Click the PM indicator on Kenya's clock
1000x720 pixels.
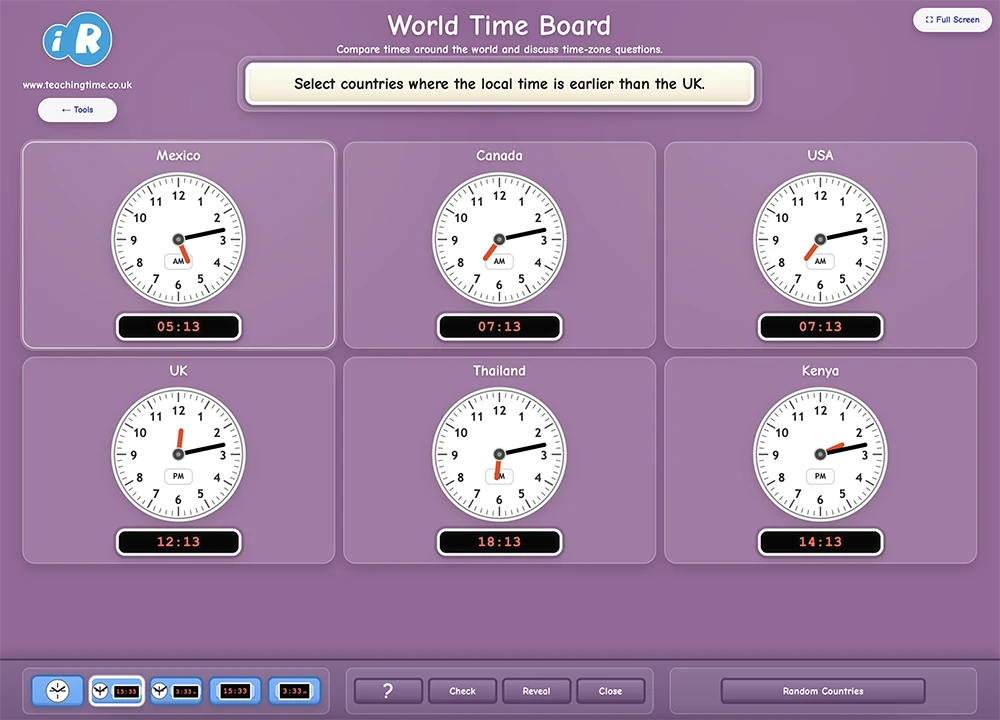click(820, 476)
